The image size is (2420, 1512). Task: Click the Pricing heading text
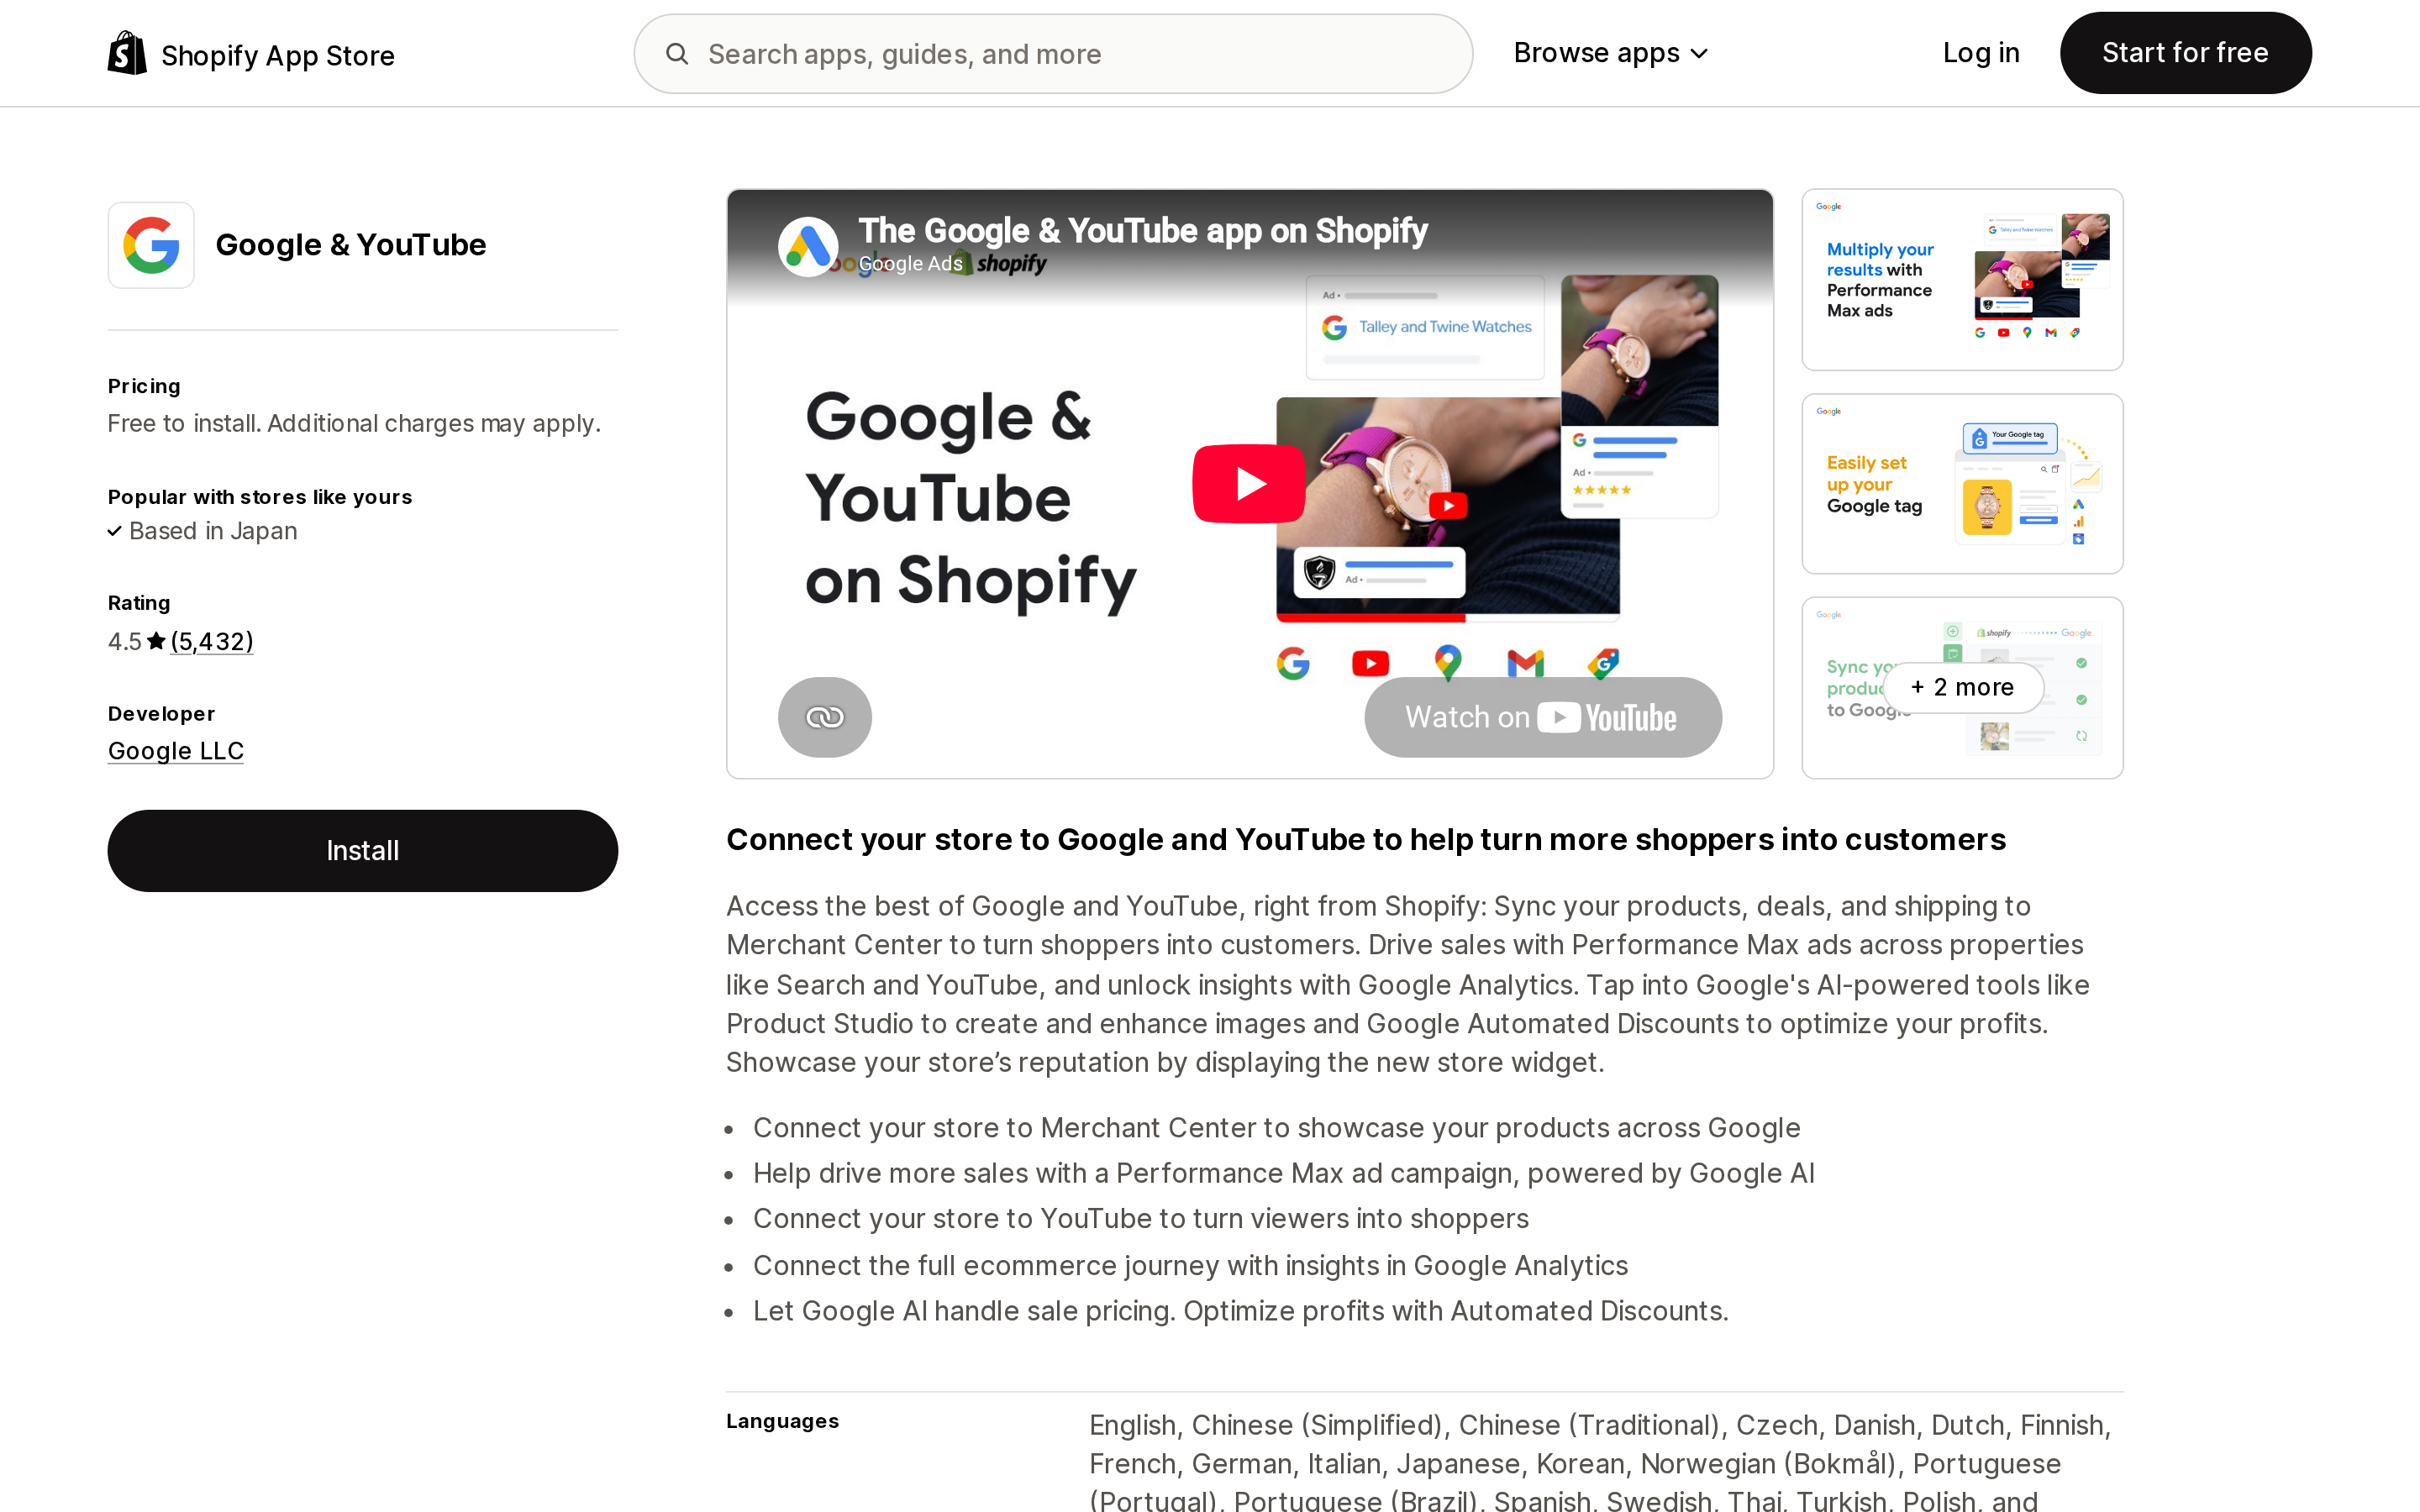(144, 386)
